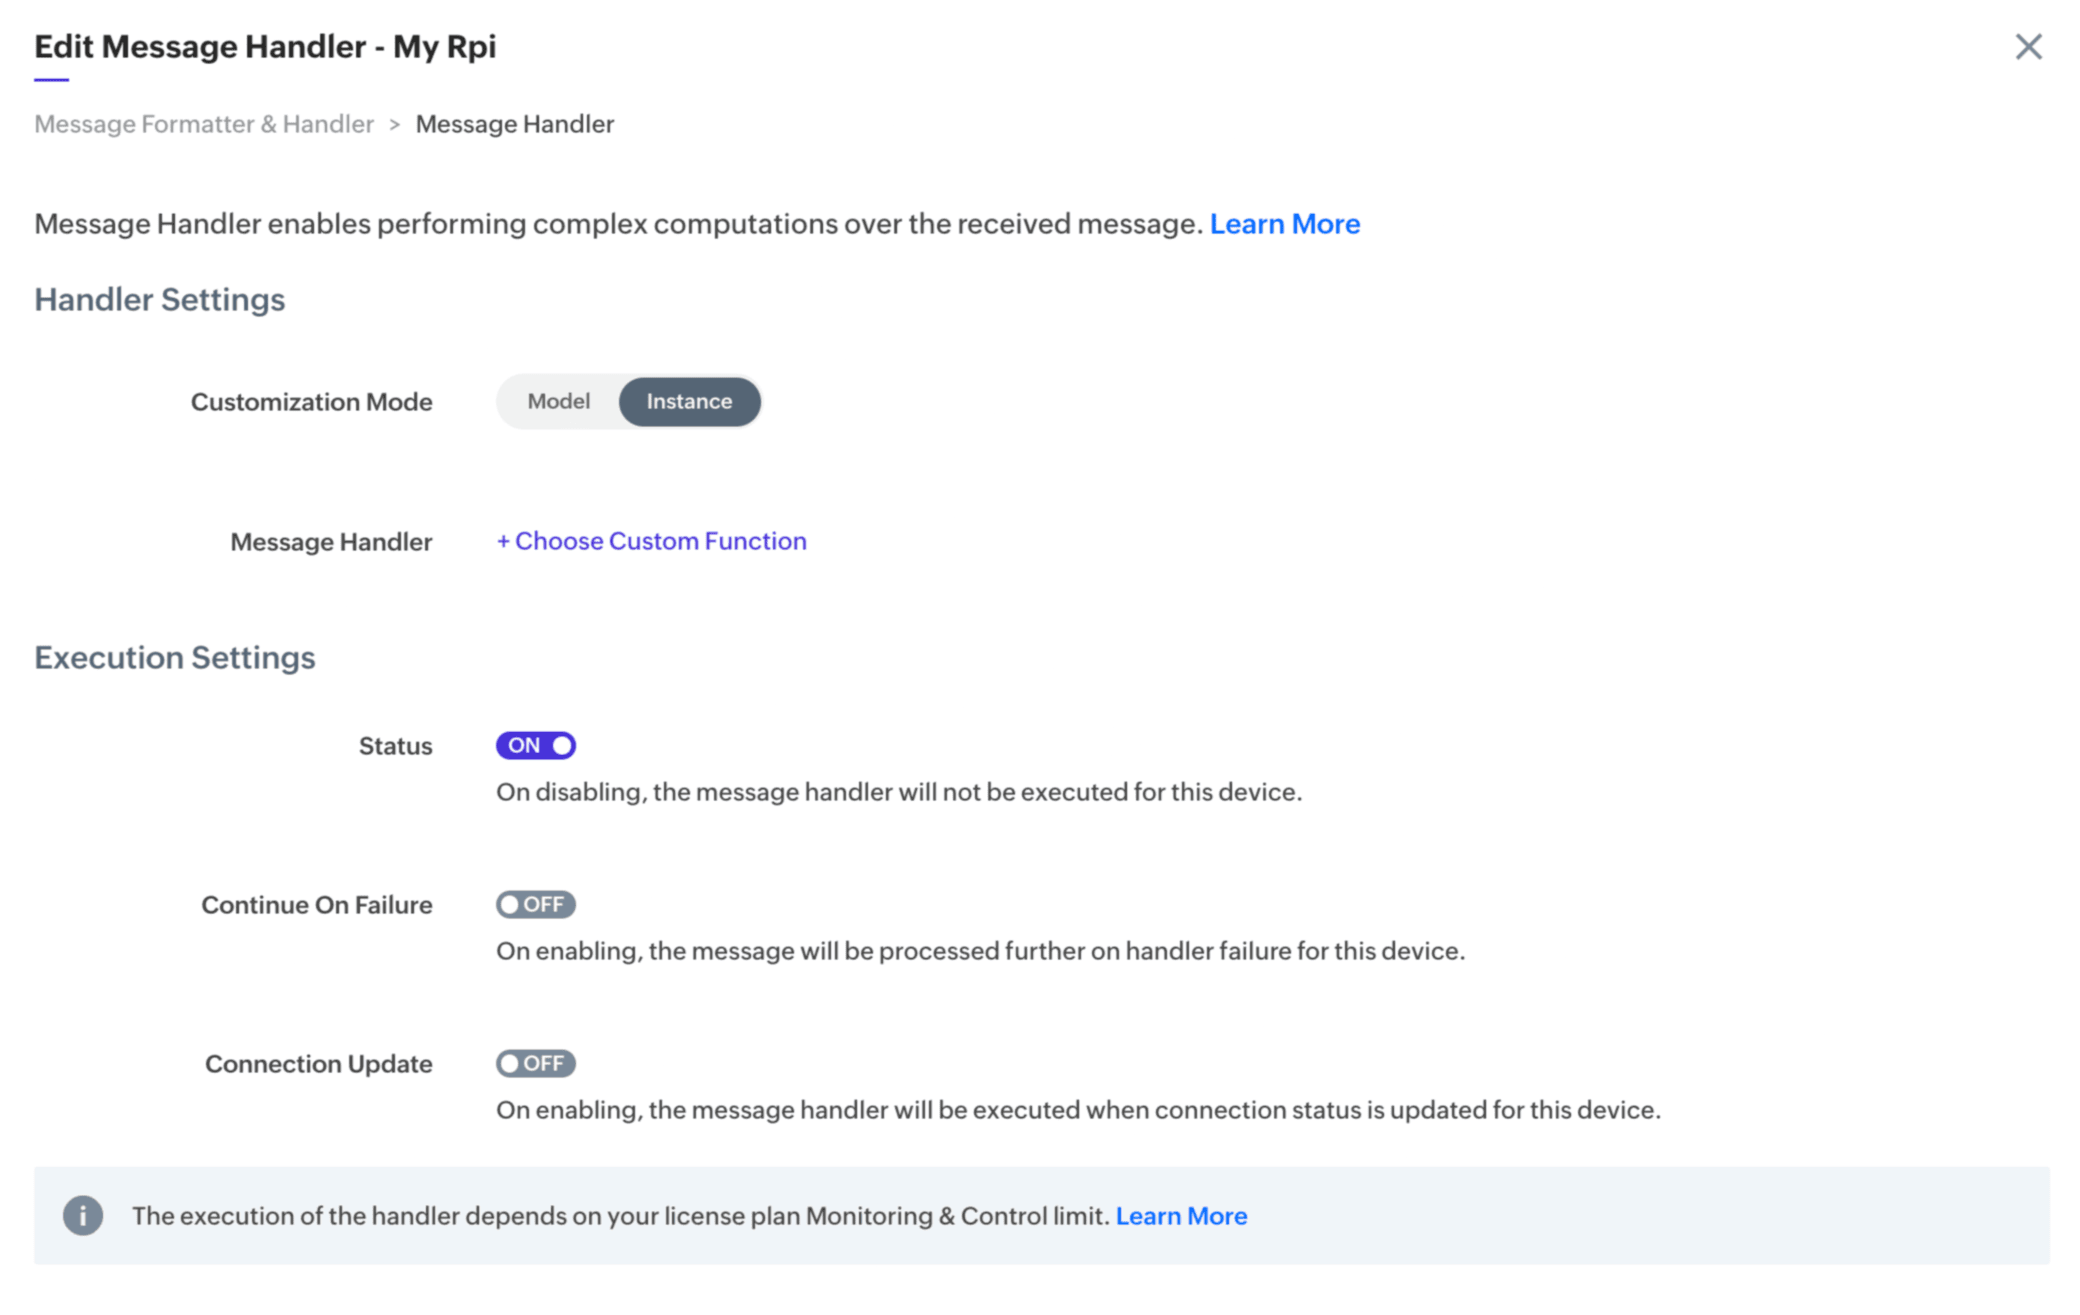Switch Customization Mode to Model
The image size is (2080, 1315).
coord(558,401)
